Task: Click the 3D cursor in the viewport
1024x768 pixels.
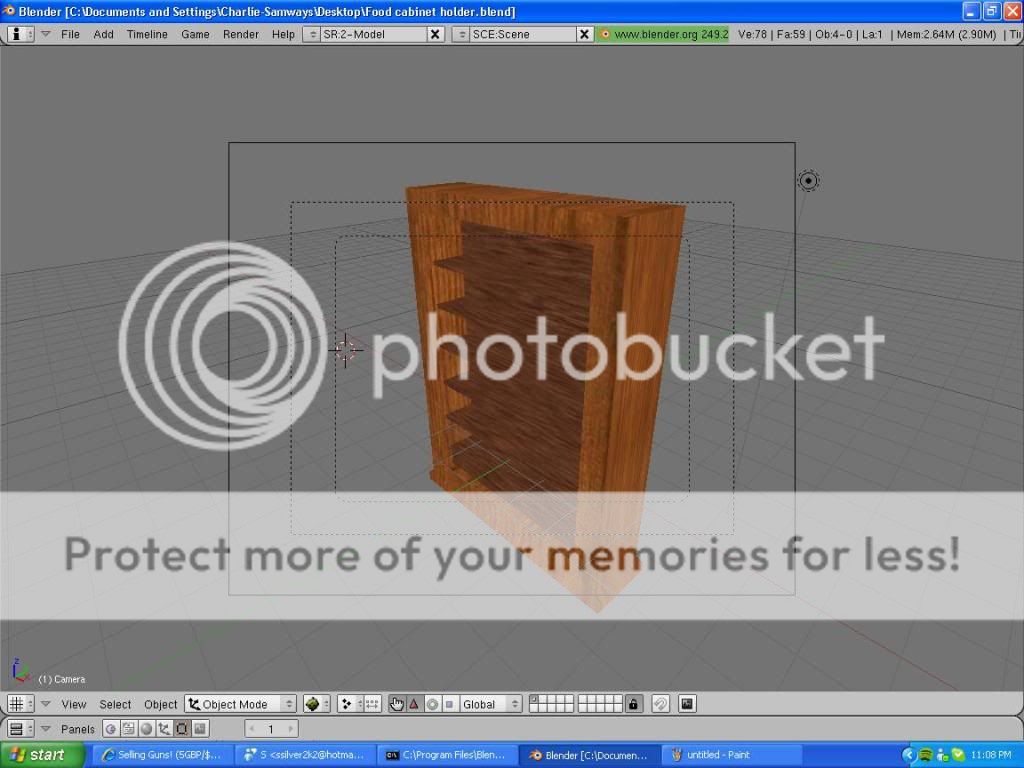Action: click(345, 350)
